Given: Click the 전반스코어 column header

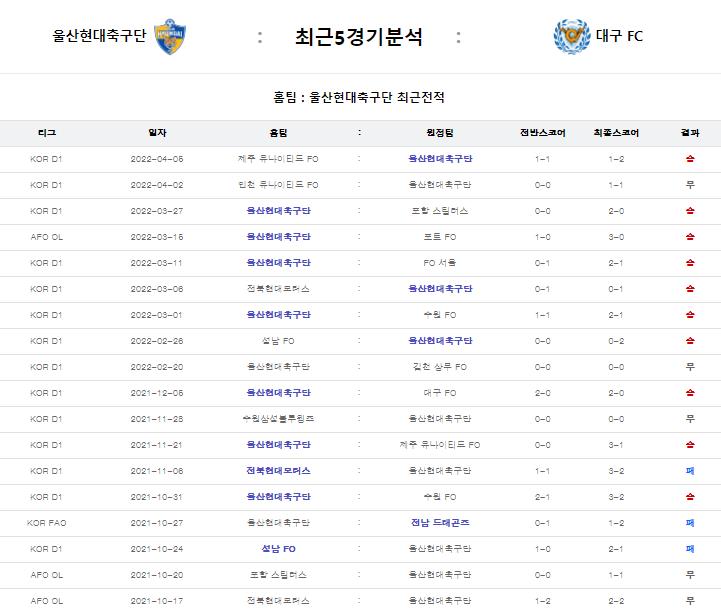Looking at the screenshot, I should click(x=543, y=133).
